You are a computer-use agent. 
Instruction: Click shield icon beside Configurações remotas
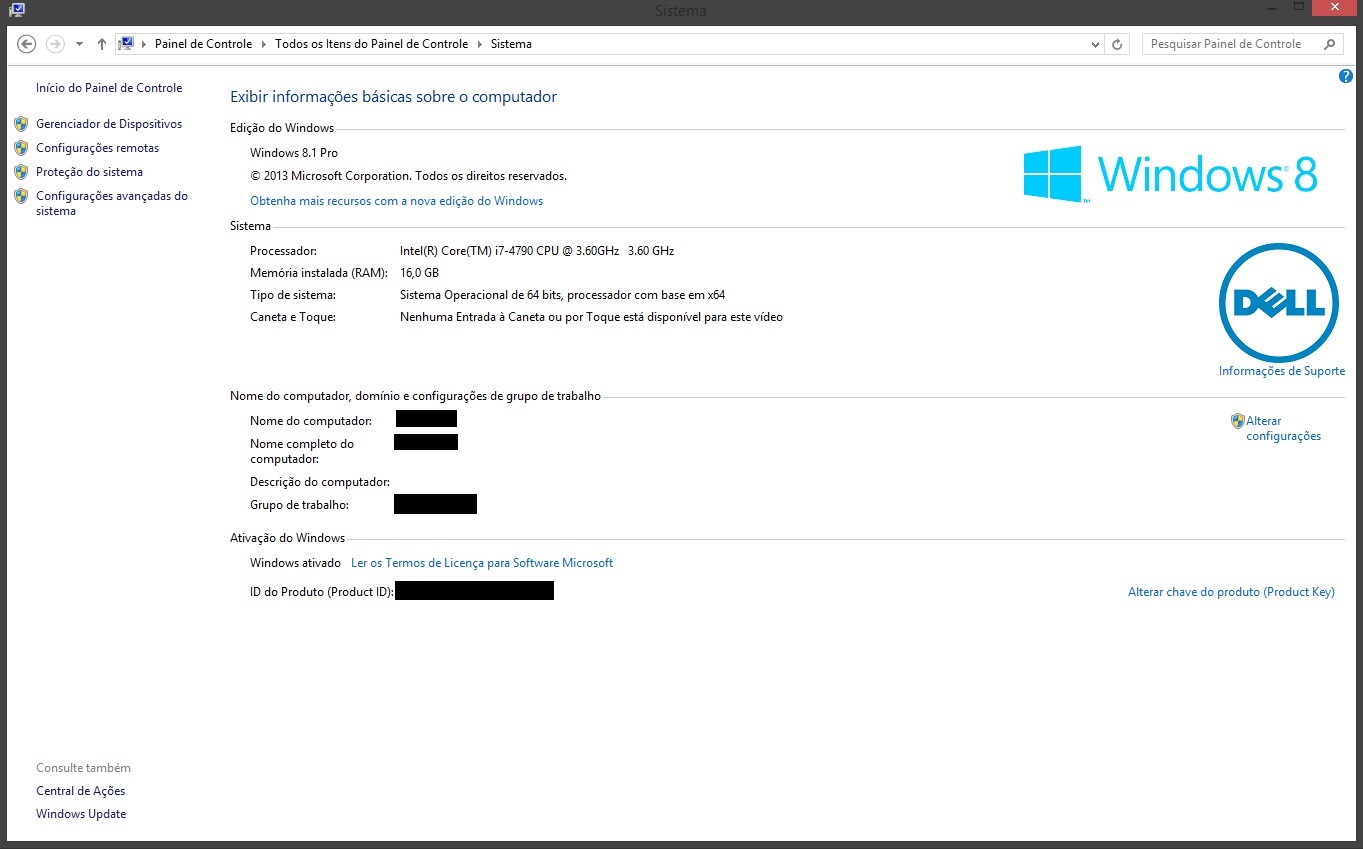[x=21, y=148]
